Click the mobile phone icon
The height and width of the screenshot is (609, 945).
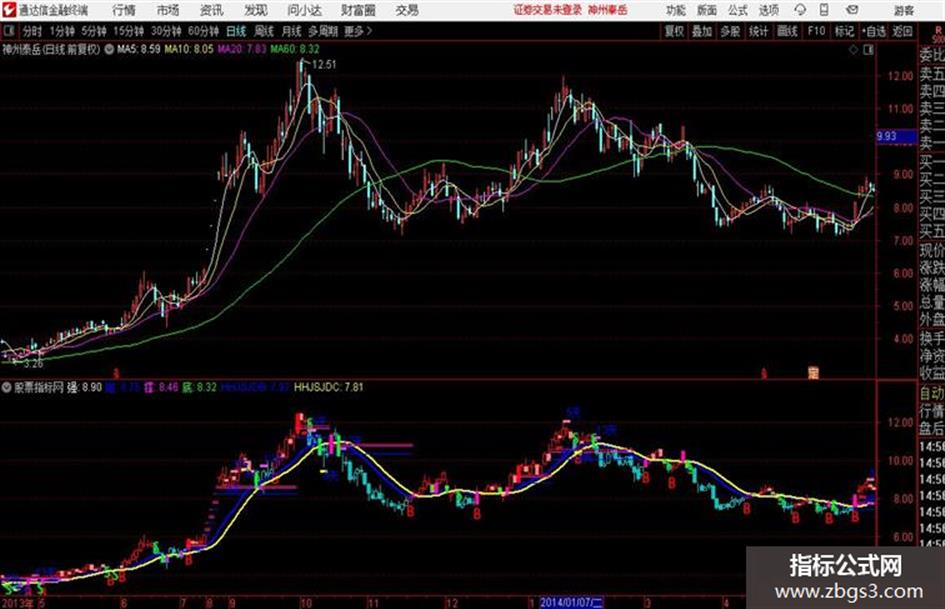point(824,10)
